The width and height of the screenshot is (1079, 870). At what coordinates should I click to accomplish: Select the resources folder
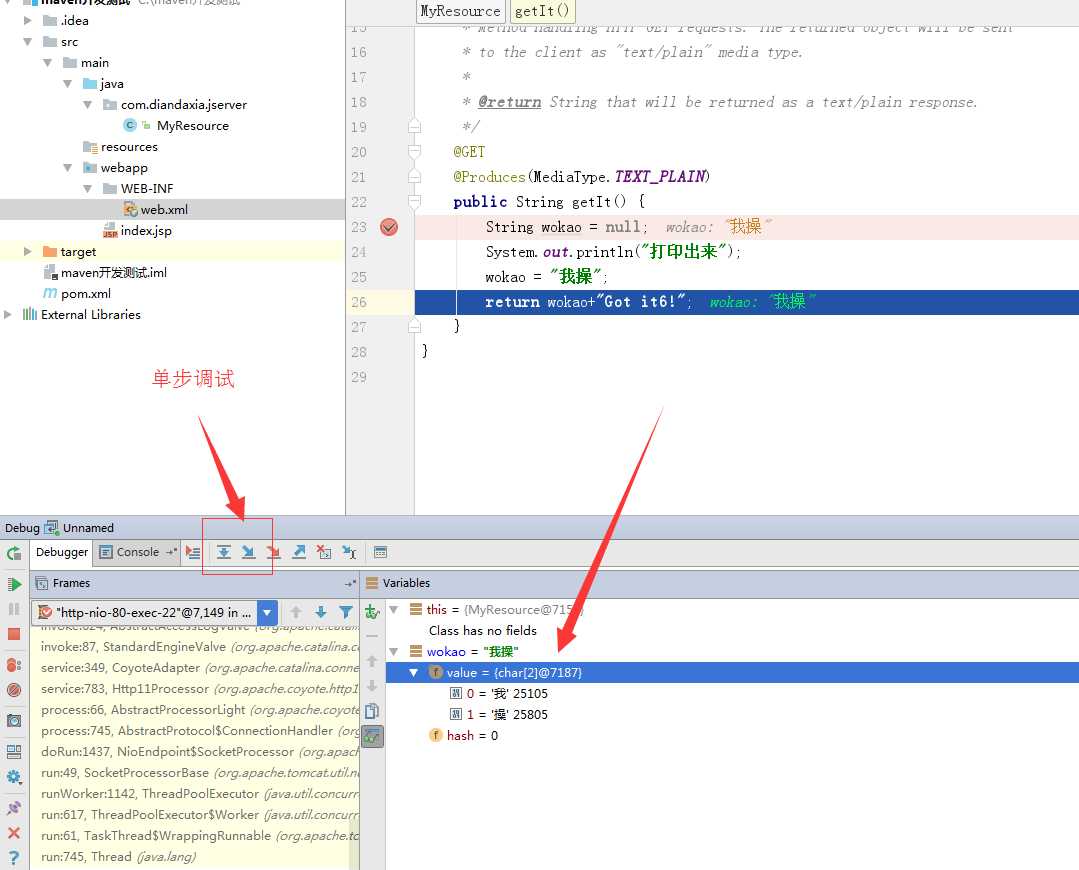click(x=129, y=147)
